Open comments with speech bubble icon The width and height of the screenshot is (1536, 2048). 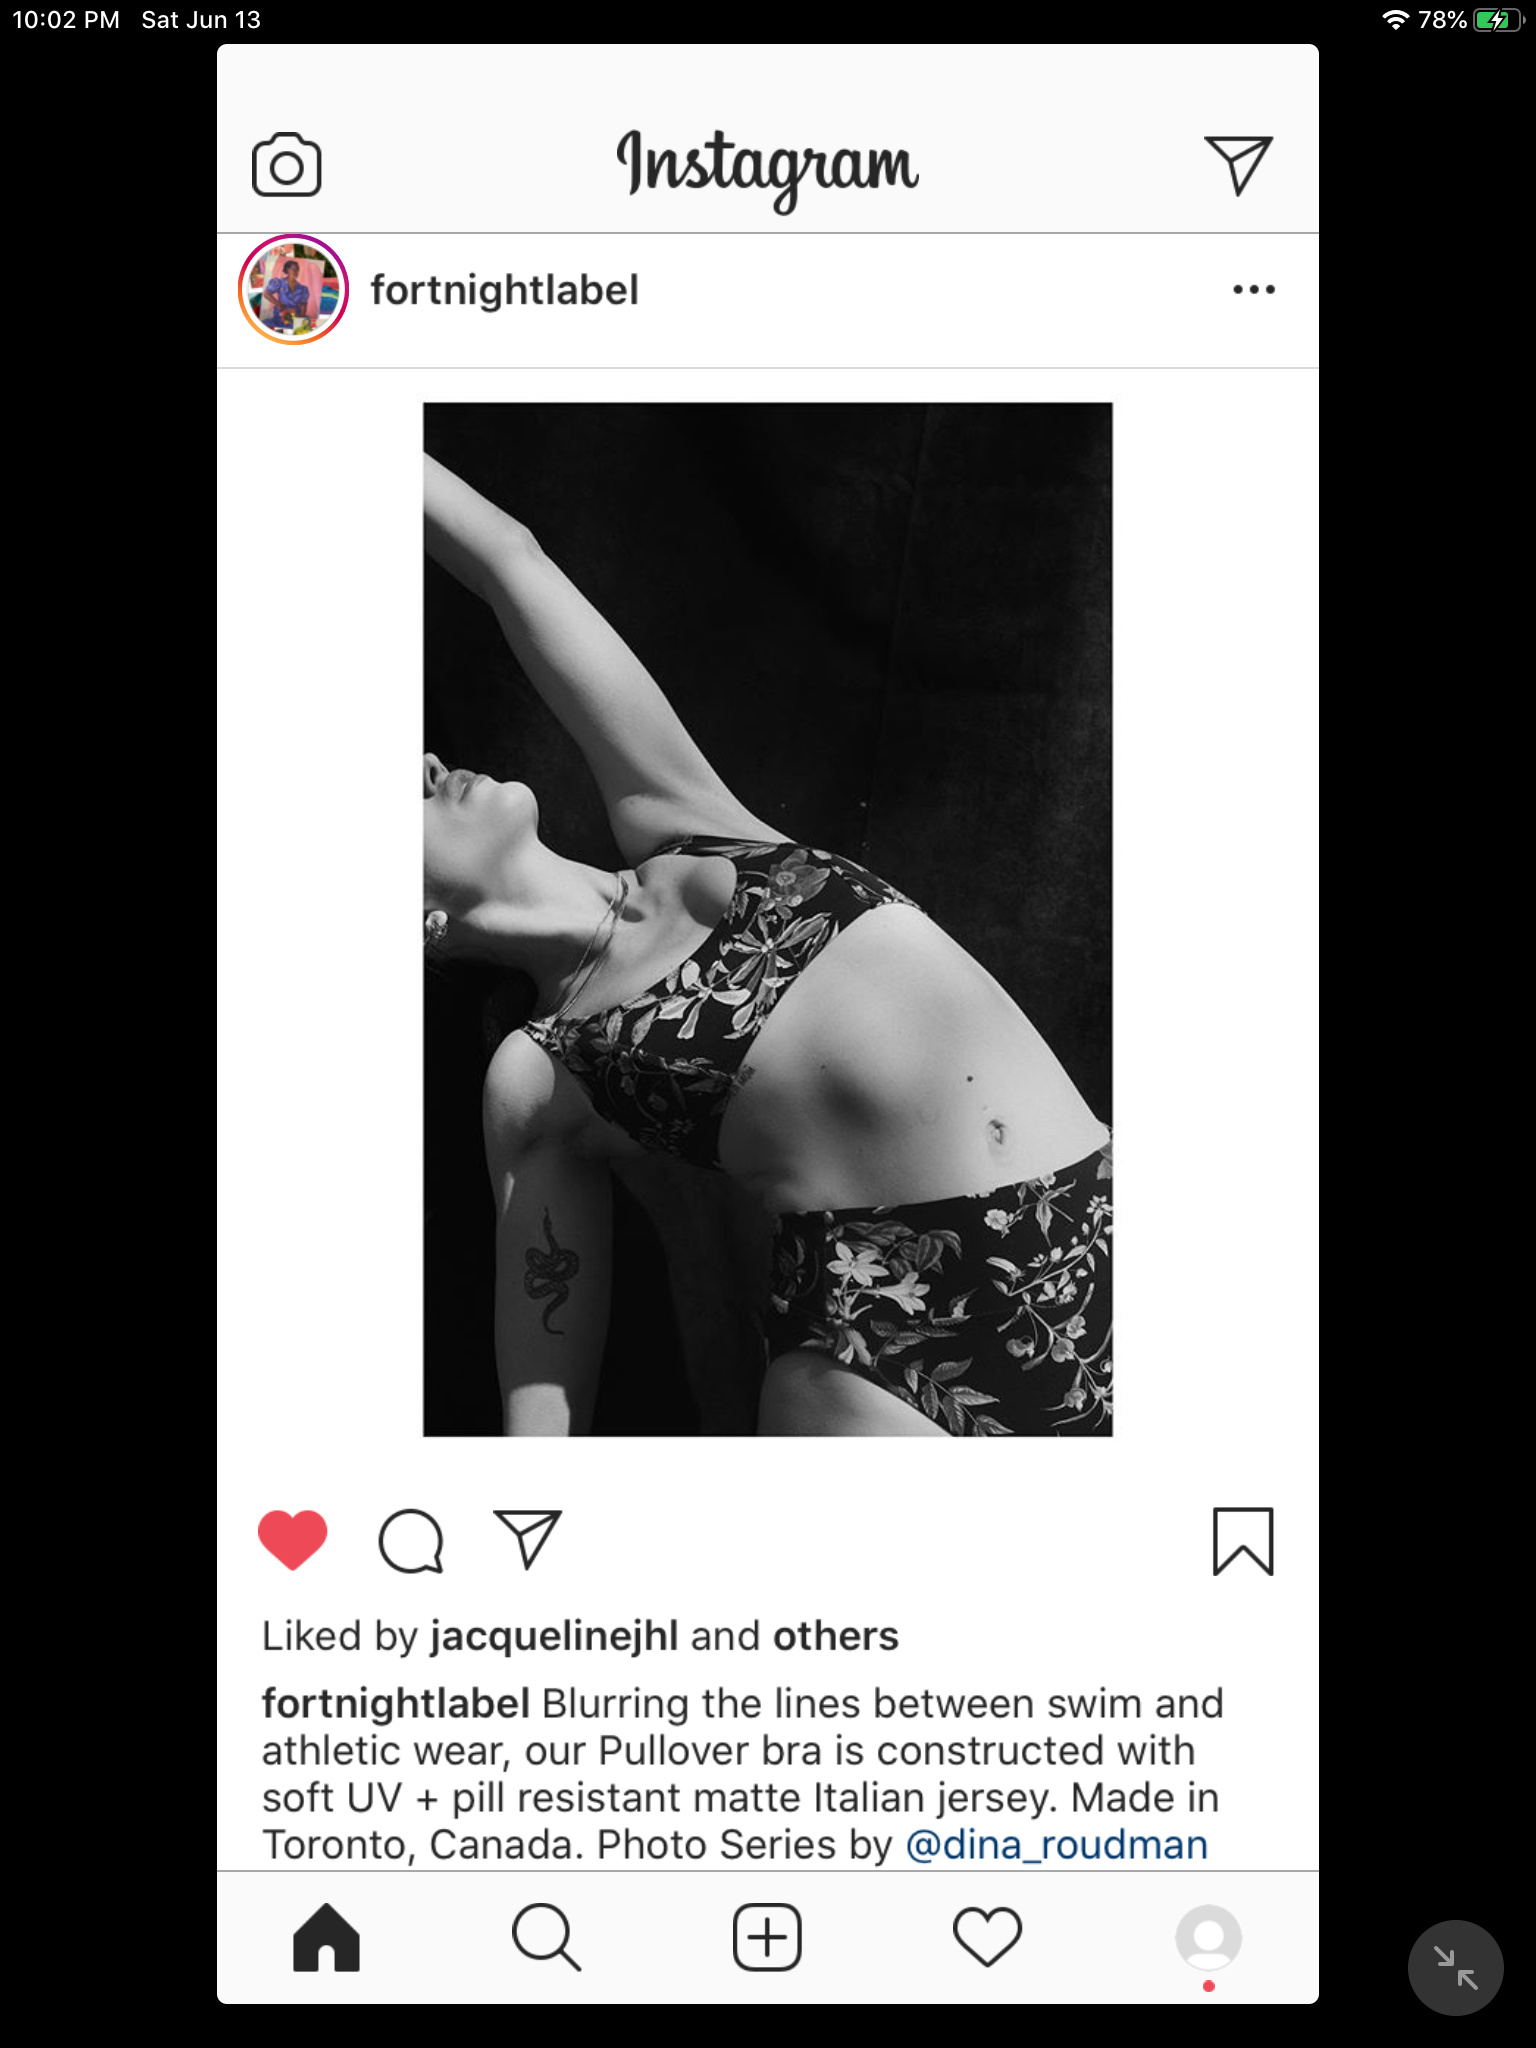tap(410, 1540)
